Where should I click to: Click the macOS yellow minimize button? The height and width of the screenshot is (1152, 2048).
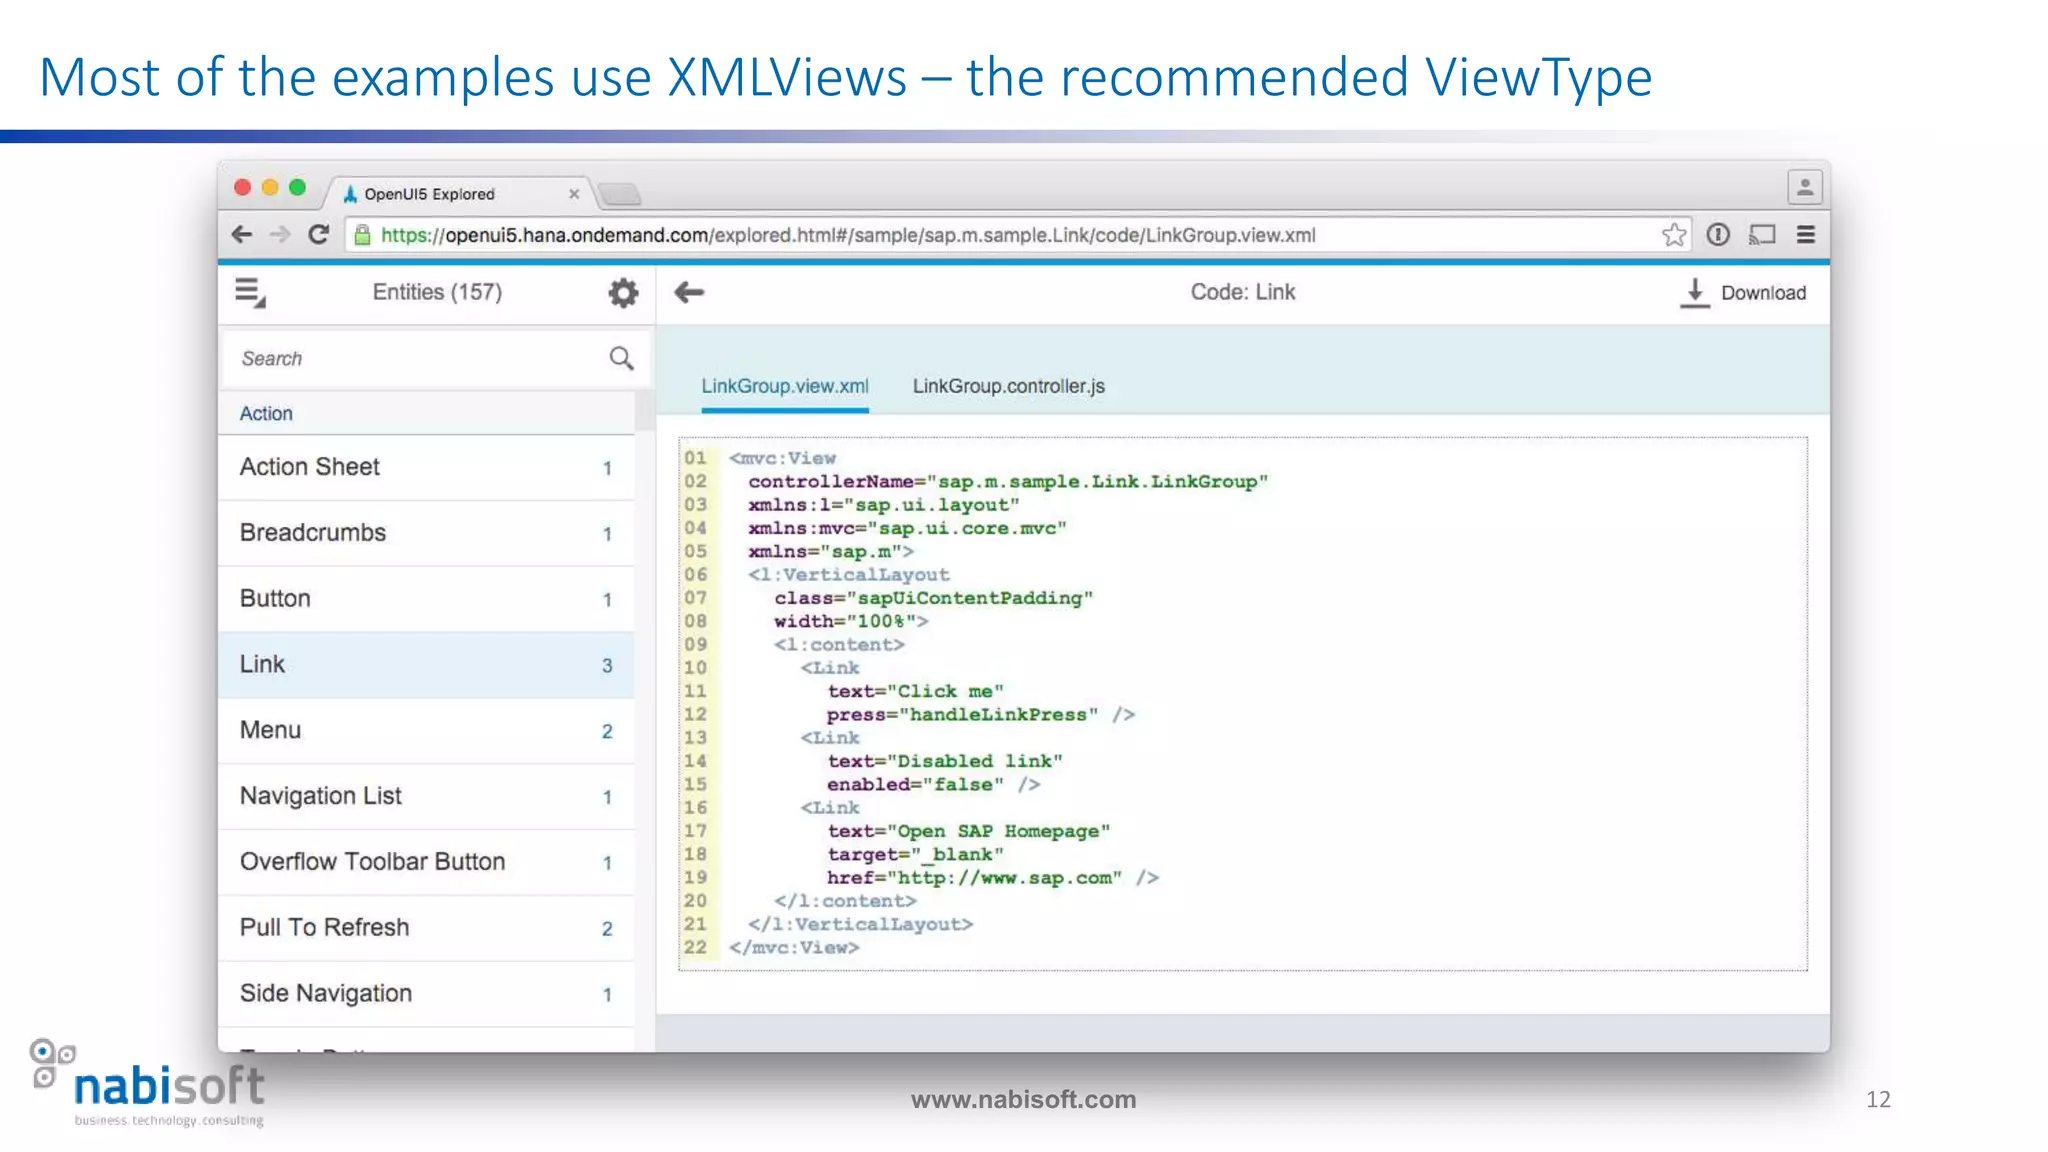coord(270,187)
